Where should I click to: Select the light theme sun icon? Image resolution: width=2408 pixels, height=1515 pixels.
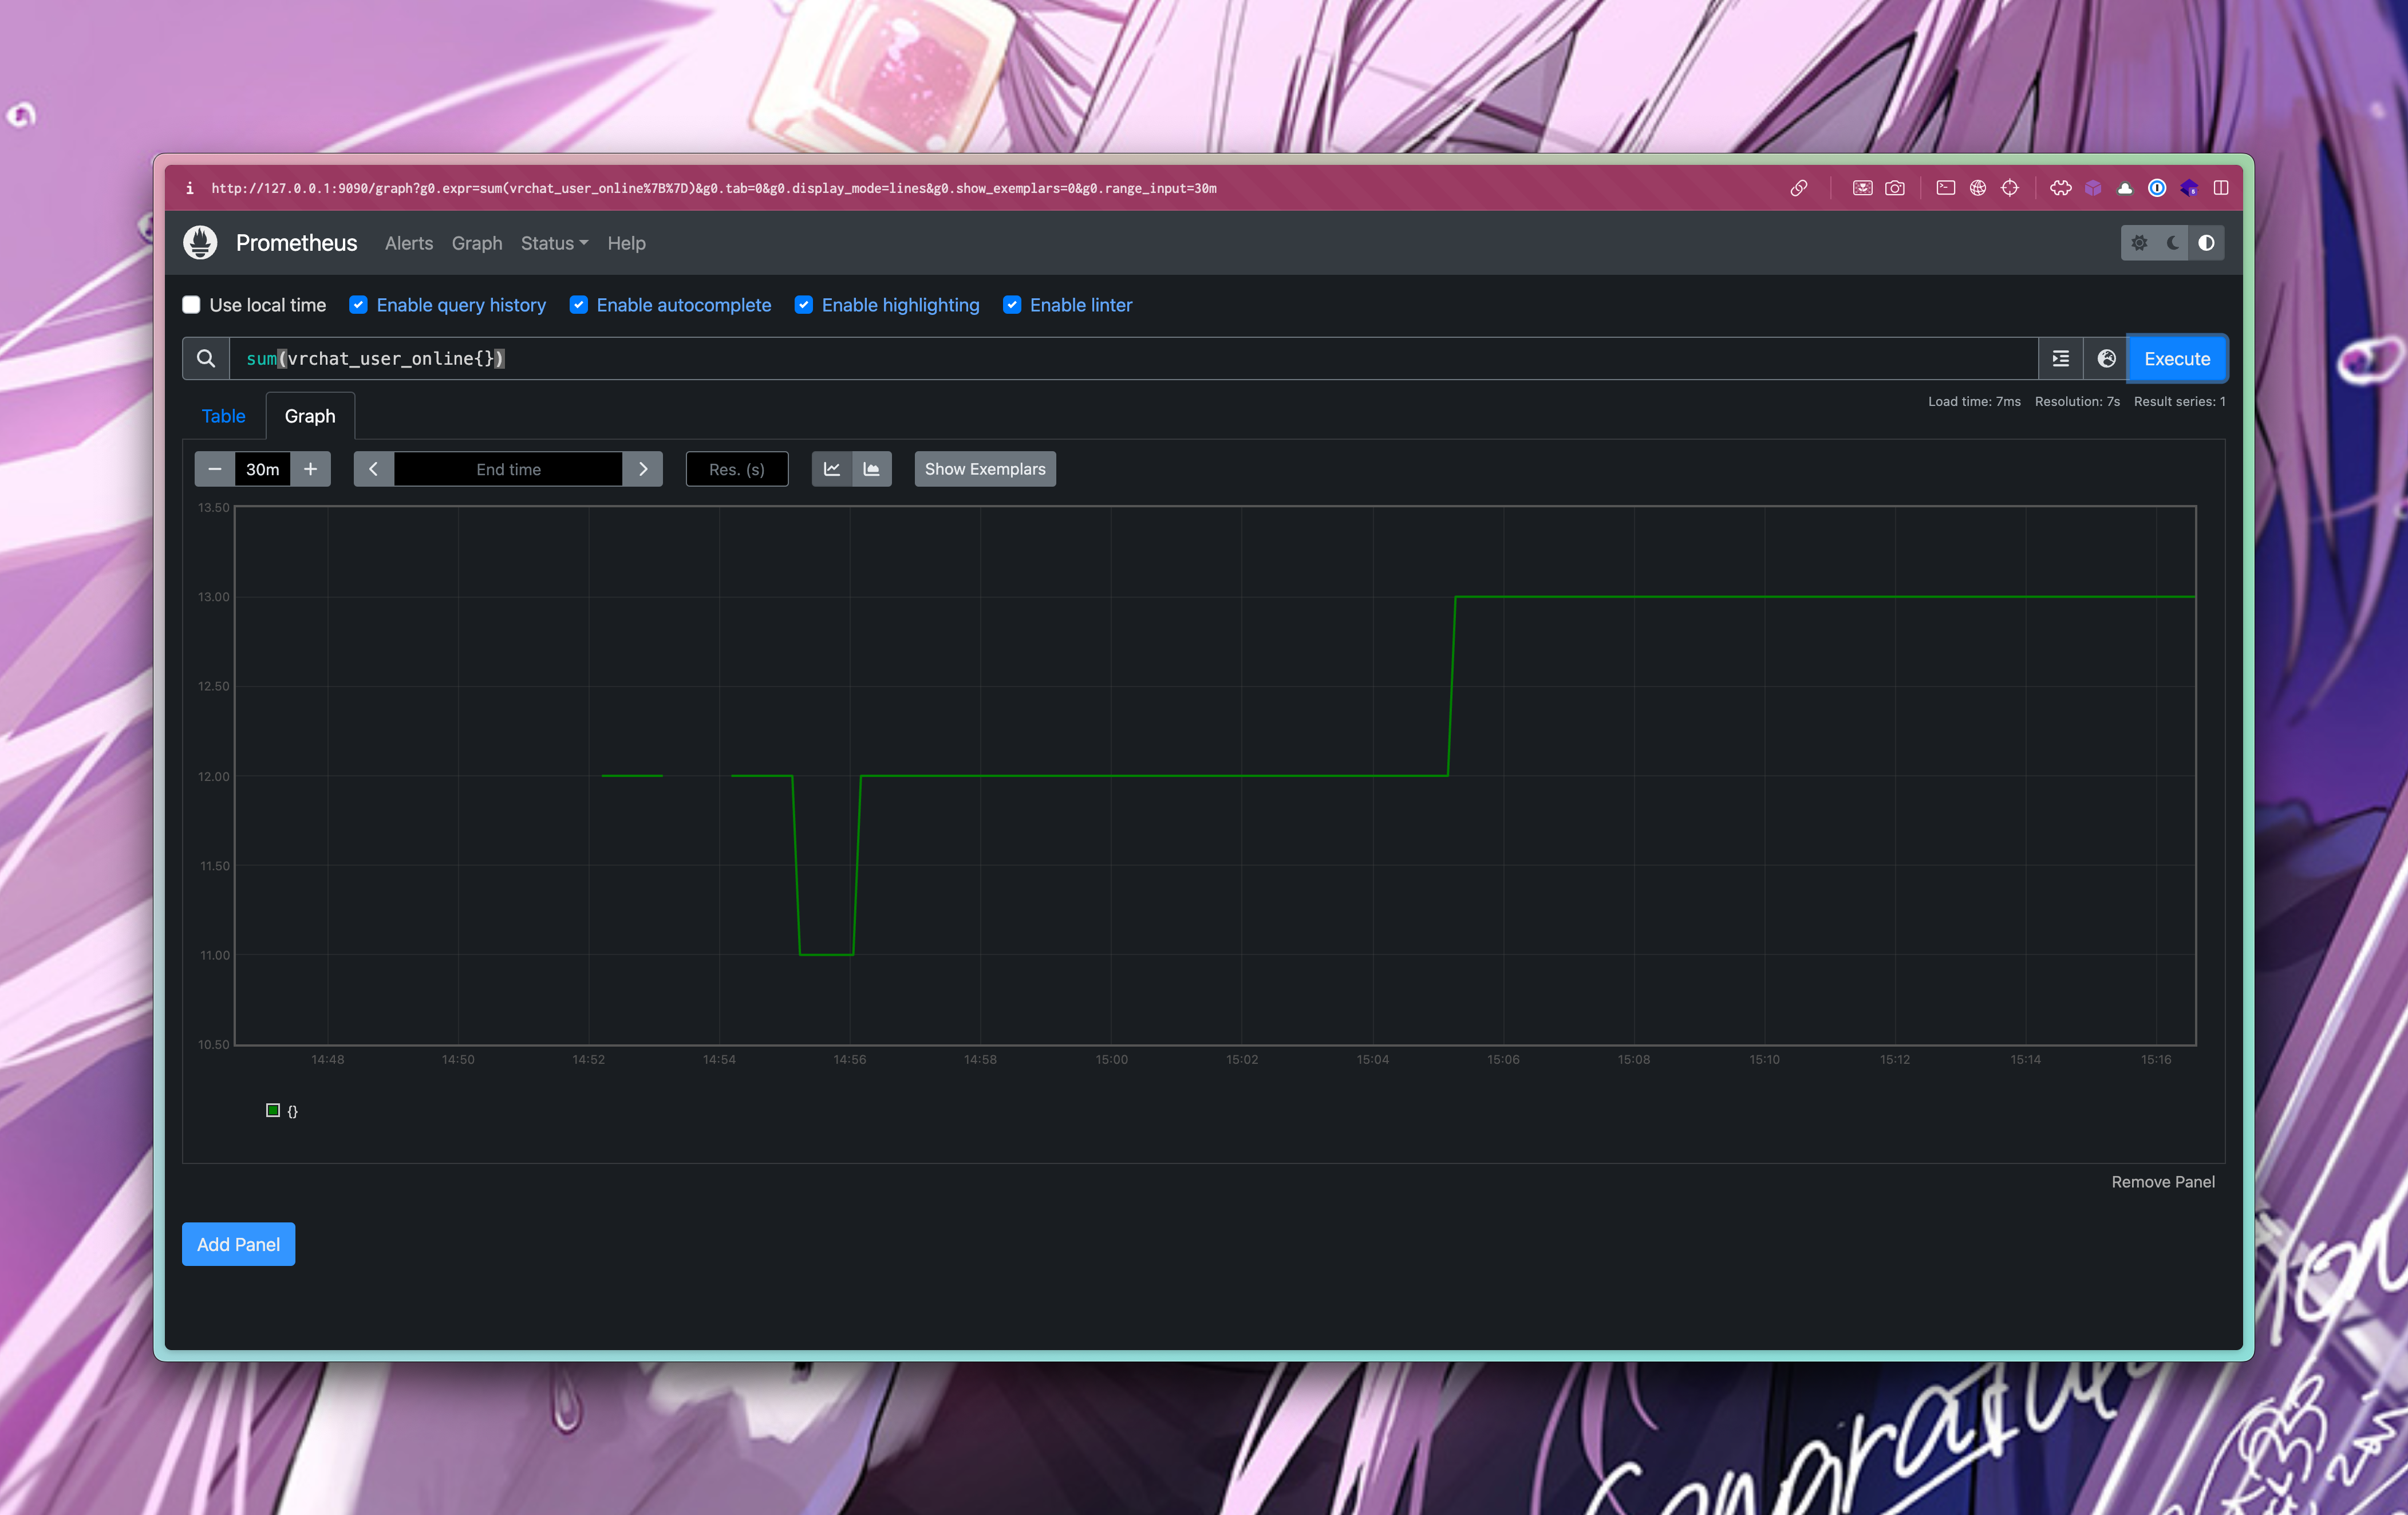click(2139, 243)
